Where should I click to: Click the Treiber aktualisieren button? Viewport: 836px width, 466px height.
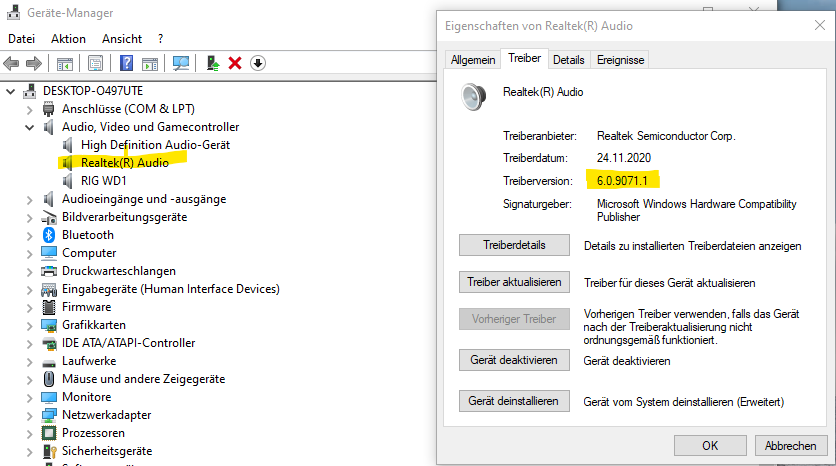tap(514, 282)
